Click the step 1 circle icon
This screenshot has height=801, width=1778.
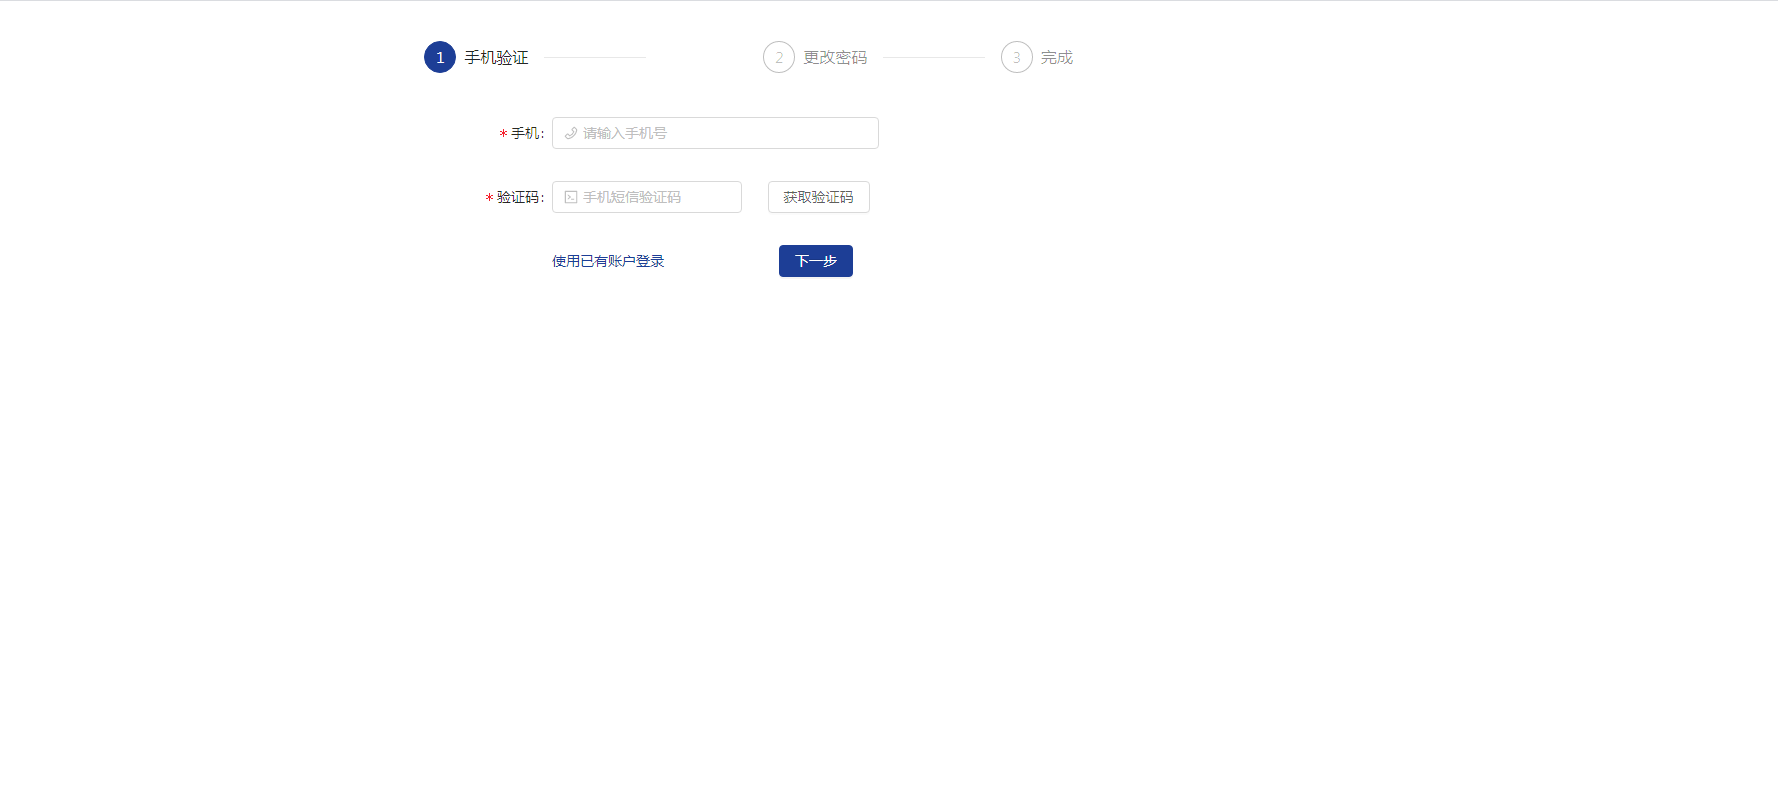440,57
